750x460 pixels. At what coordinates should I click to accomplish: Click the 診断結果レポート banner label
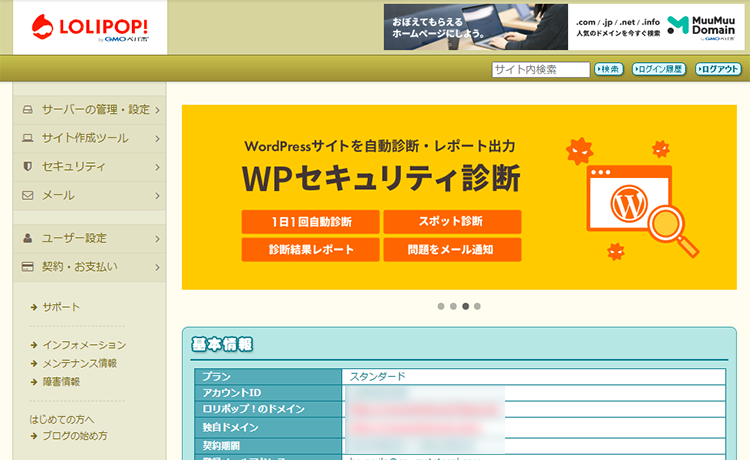(x=310, y=250)
